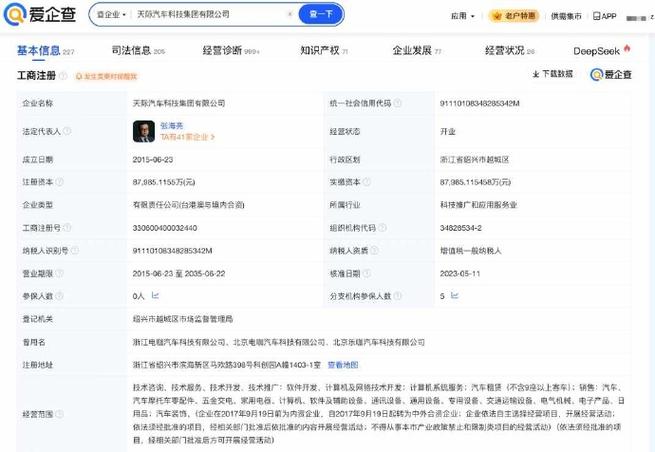Select the organization code 34828534-2
This screenshot has width=655, height=452.
point(461,228)
